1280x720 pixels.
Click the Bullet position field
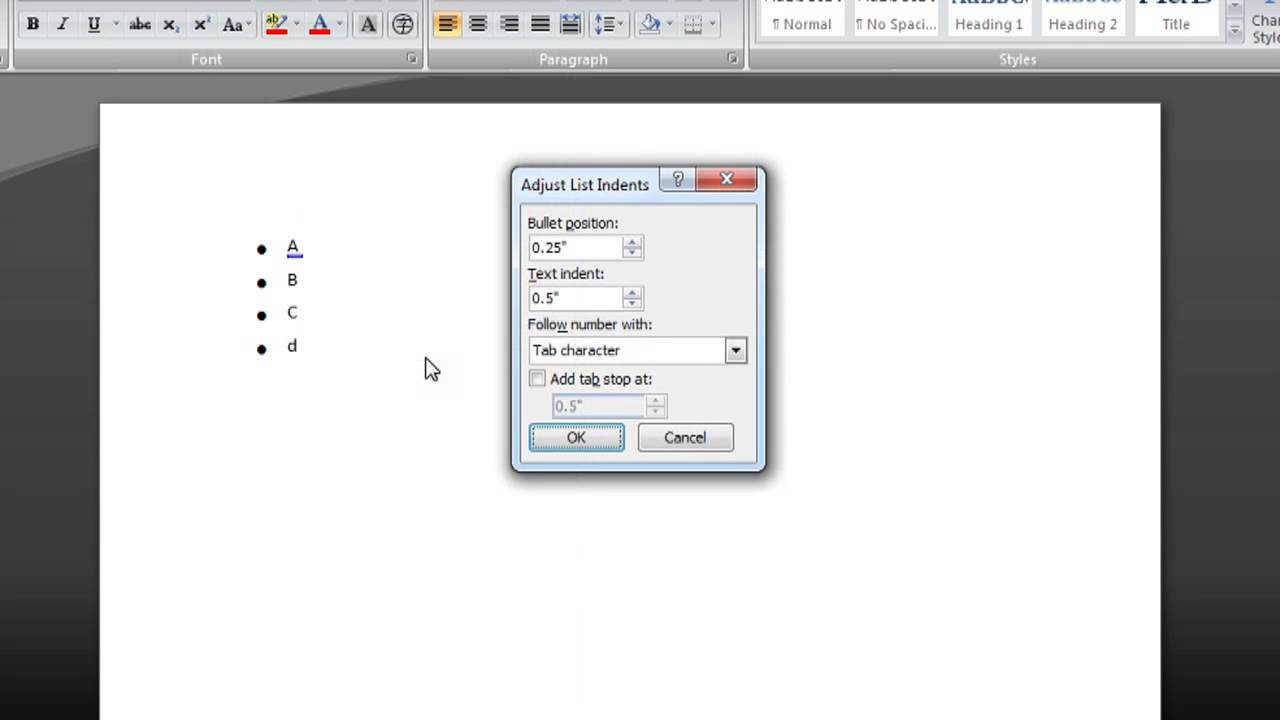(575, 247)
